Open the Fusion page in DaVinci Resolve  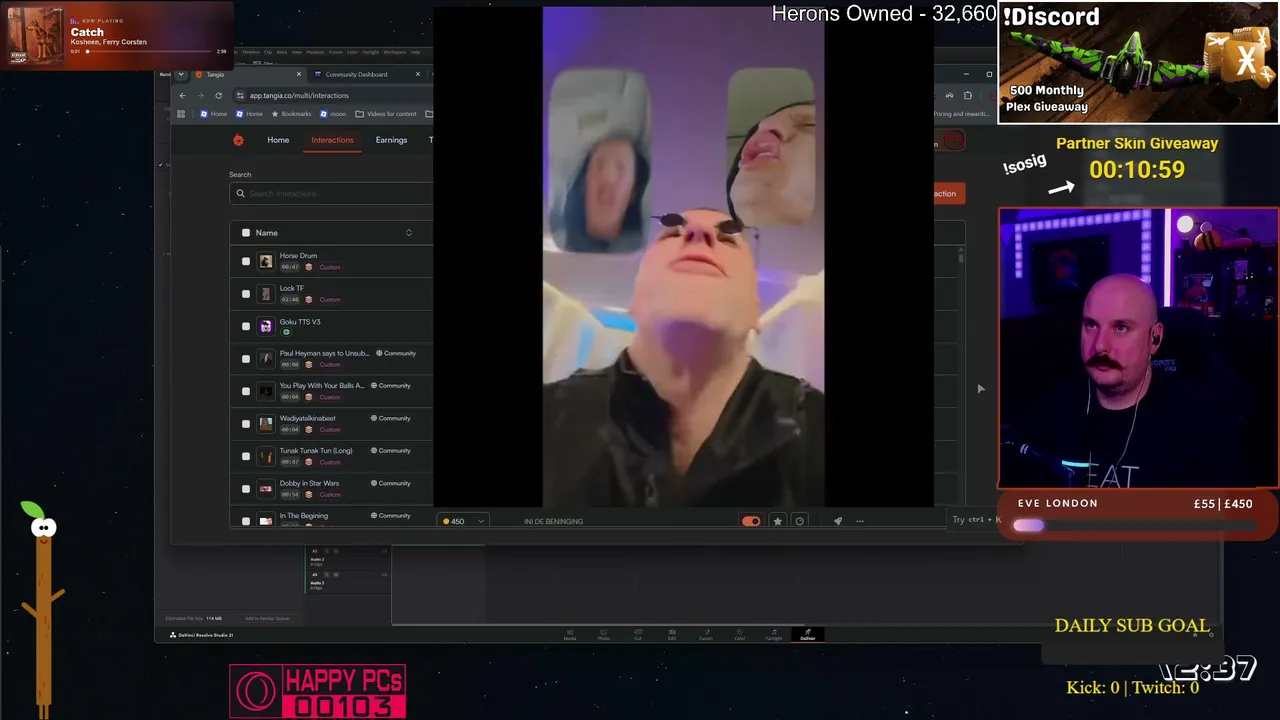706,634
